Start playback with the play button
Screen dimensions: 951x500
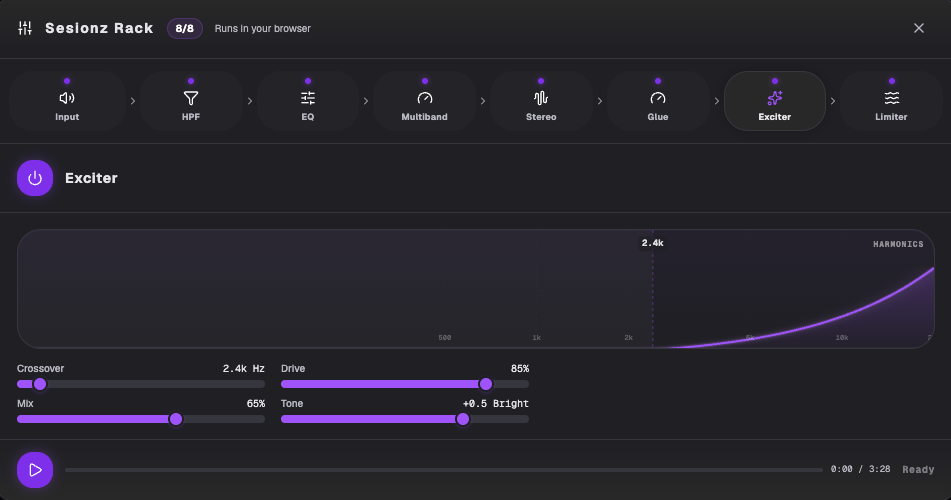coord(35,470)
